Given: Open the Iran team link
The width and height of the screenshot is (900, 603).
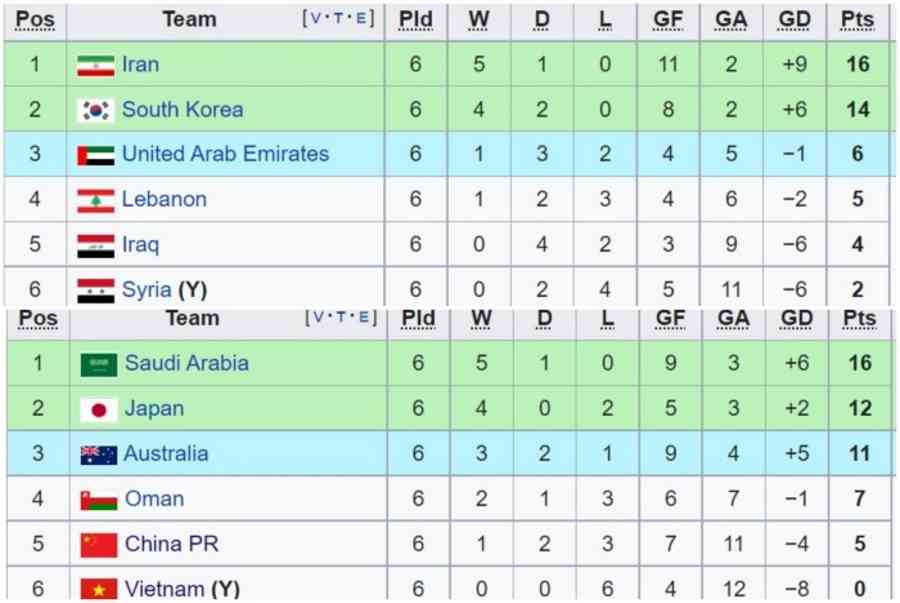Looking at the screenshot, I should [141, 64].
